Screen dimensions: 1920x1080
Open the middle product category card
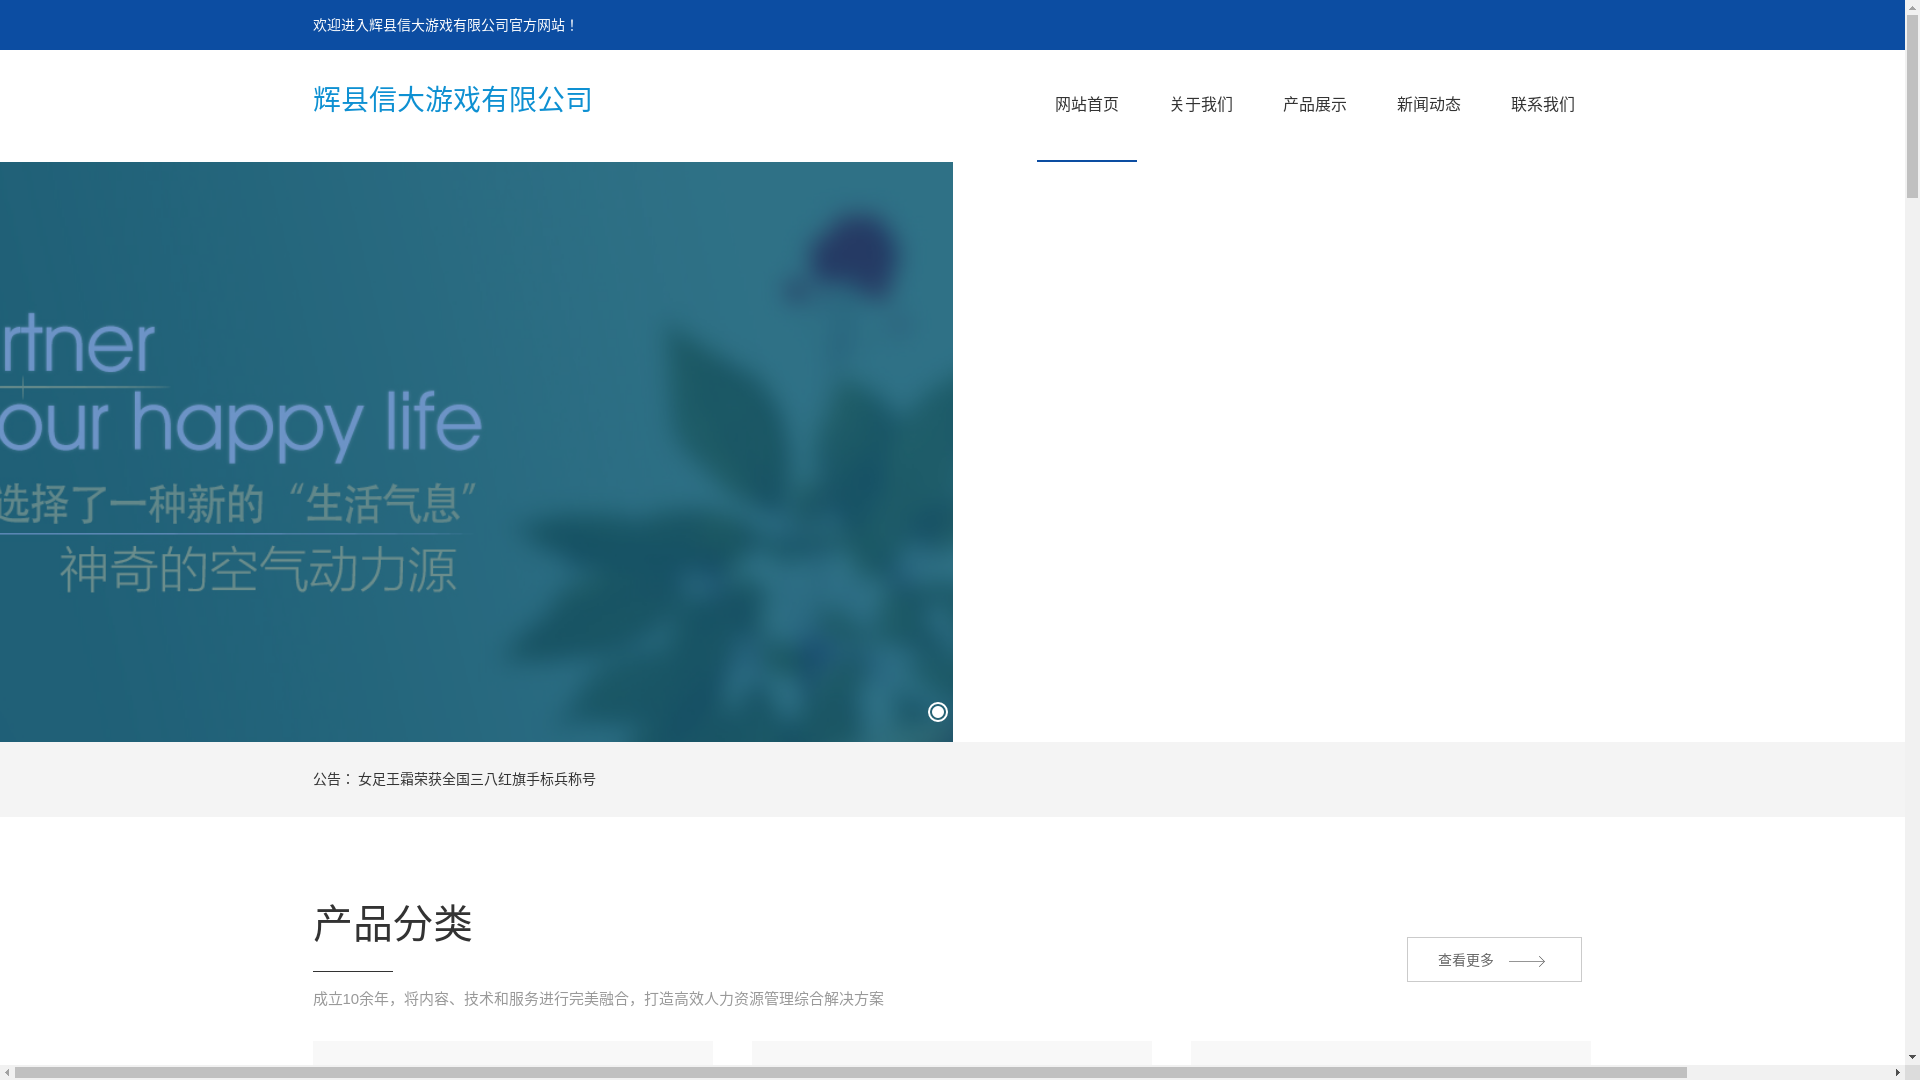[x=951, y=1054]
